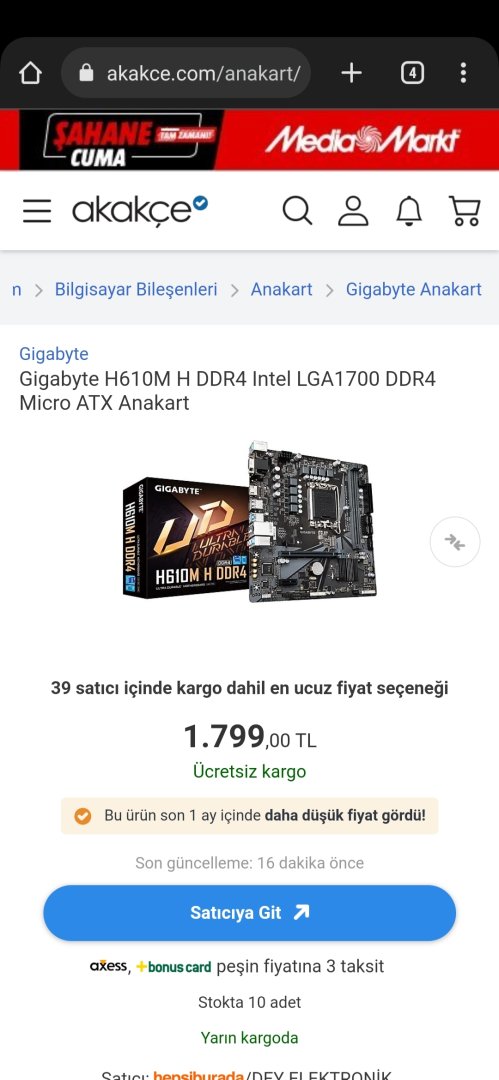Image resolution: width=499 pixels, height=1080 pixels.
Task: Open the MediaMarkt Şahane Cuma banner
Action: click(250, 140)
